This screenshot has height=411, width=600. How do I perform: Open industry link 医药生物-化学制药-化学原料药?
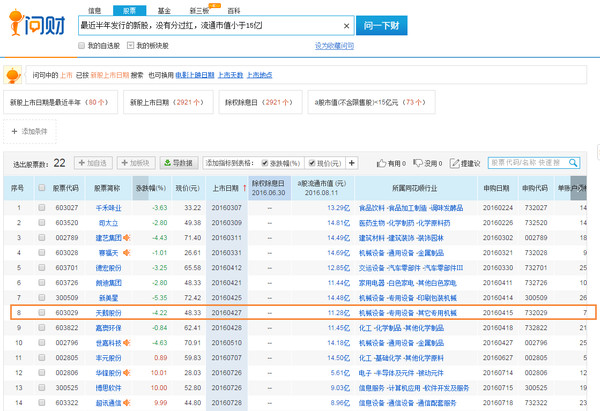coord(404,223)
